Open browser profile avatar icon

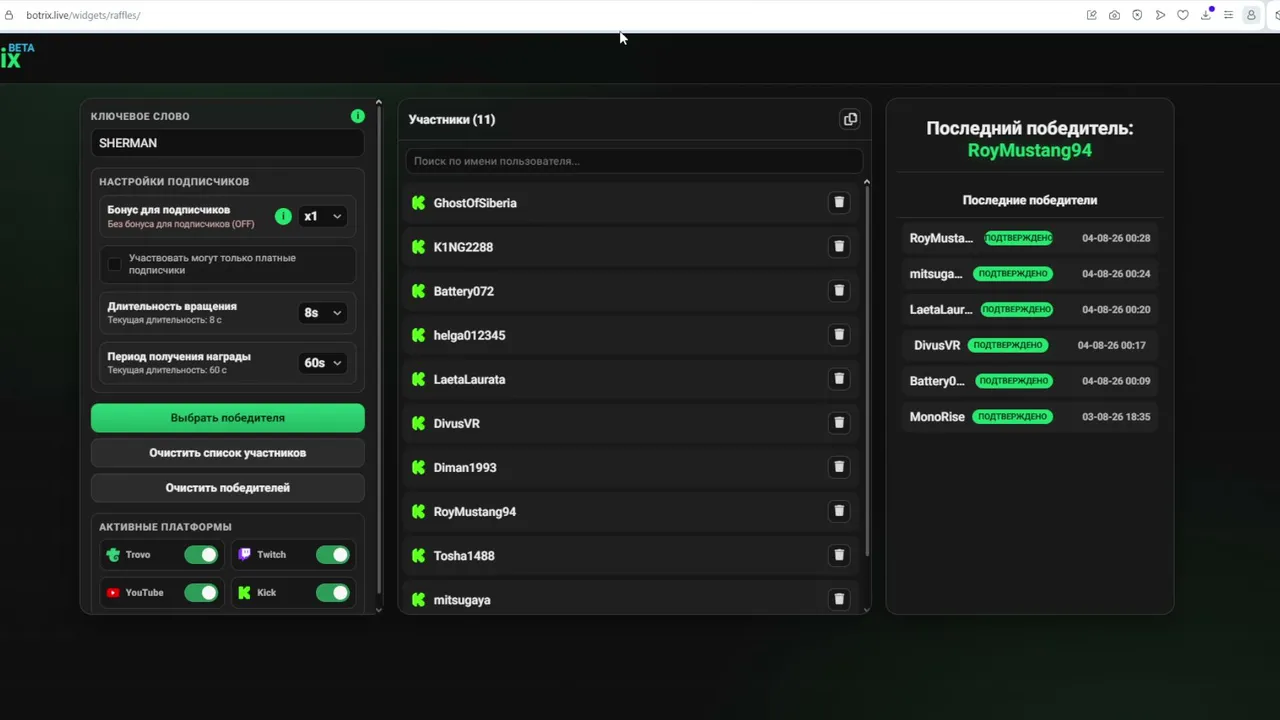pos(1251,15)
